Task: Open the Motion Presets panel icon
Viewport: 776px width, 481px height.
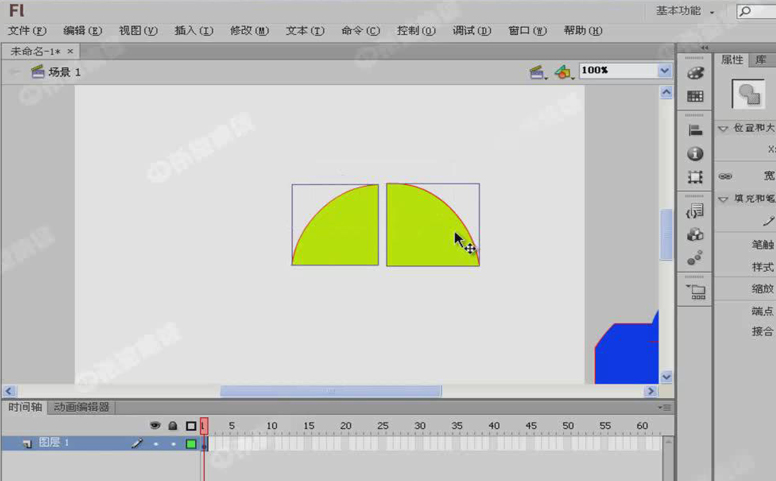Action: 695,258
